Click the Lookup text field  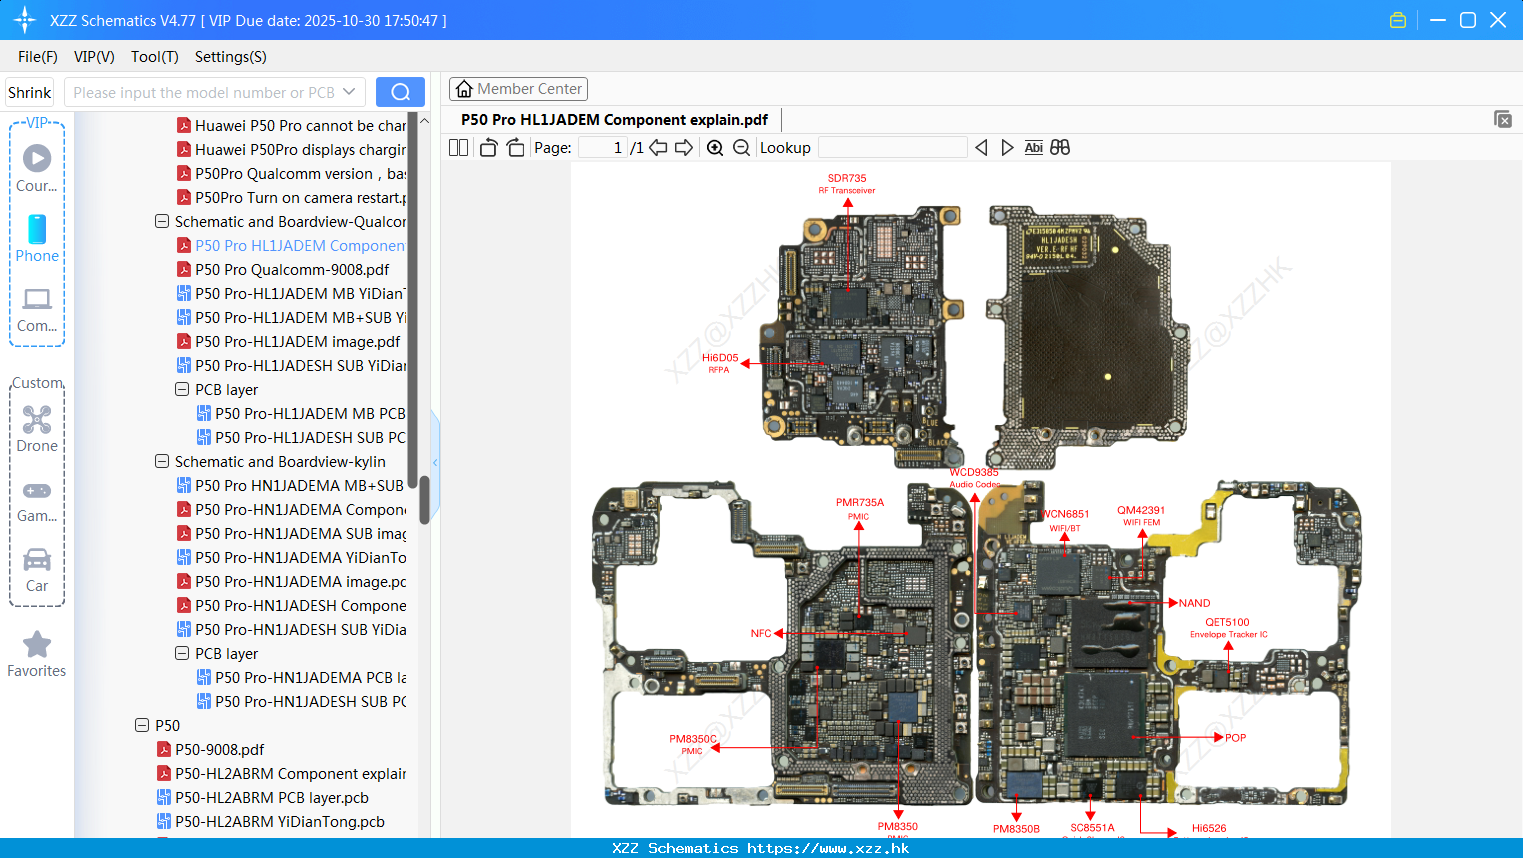tap(893, 148)
